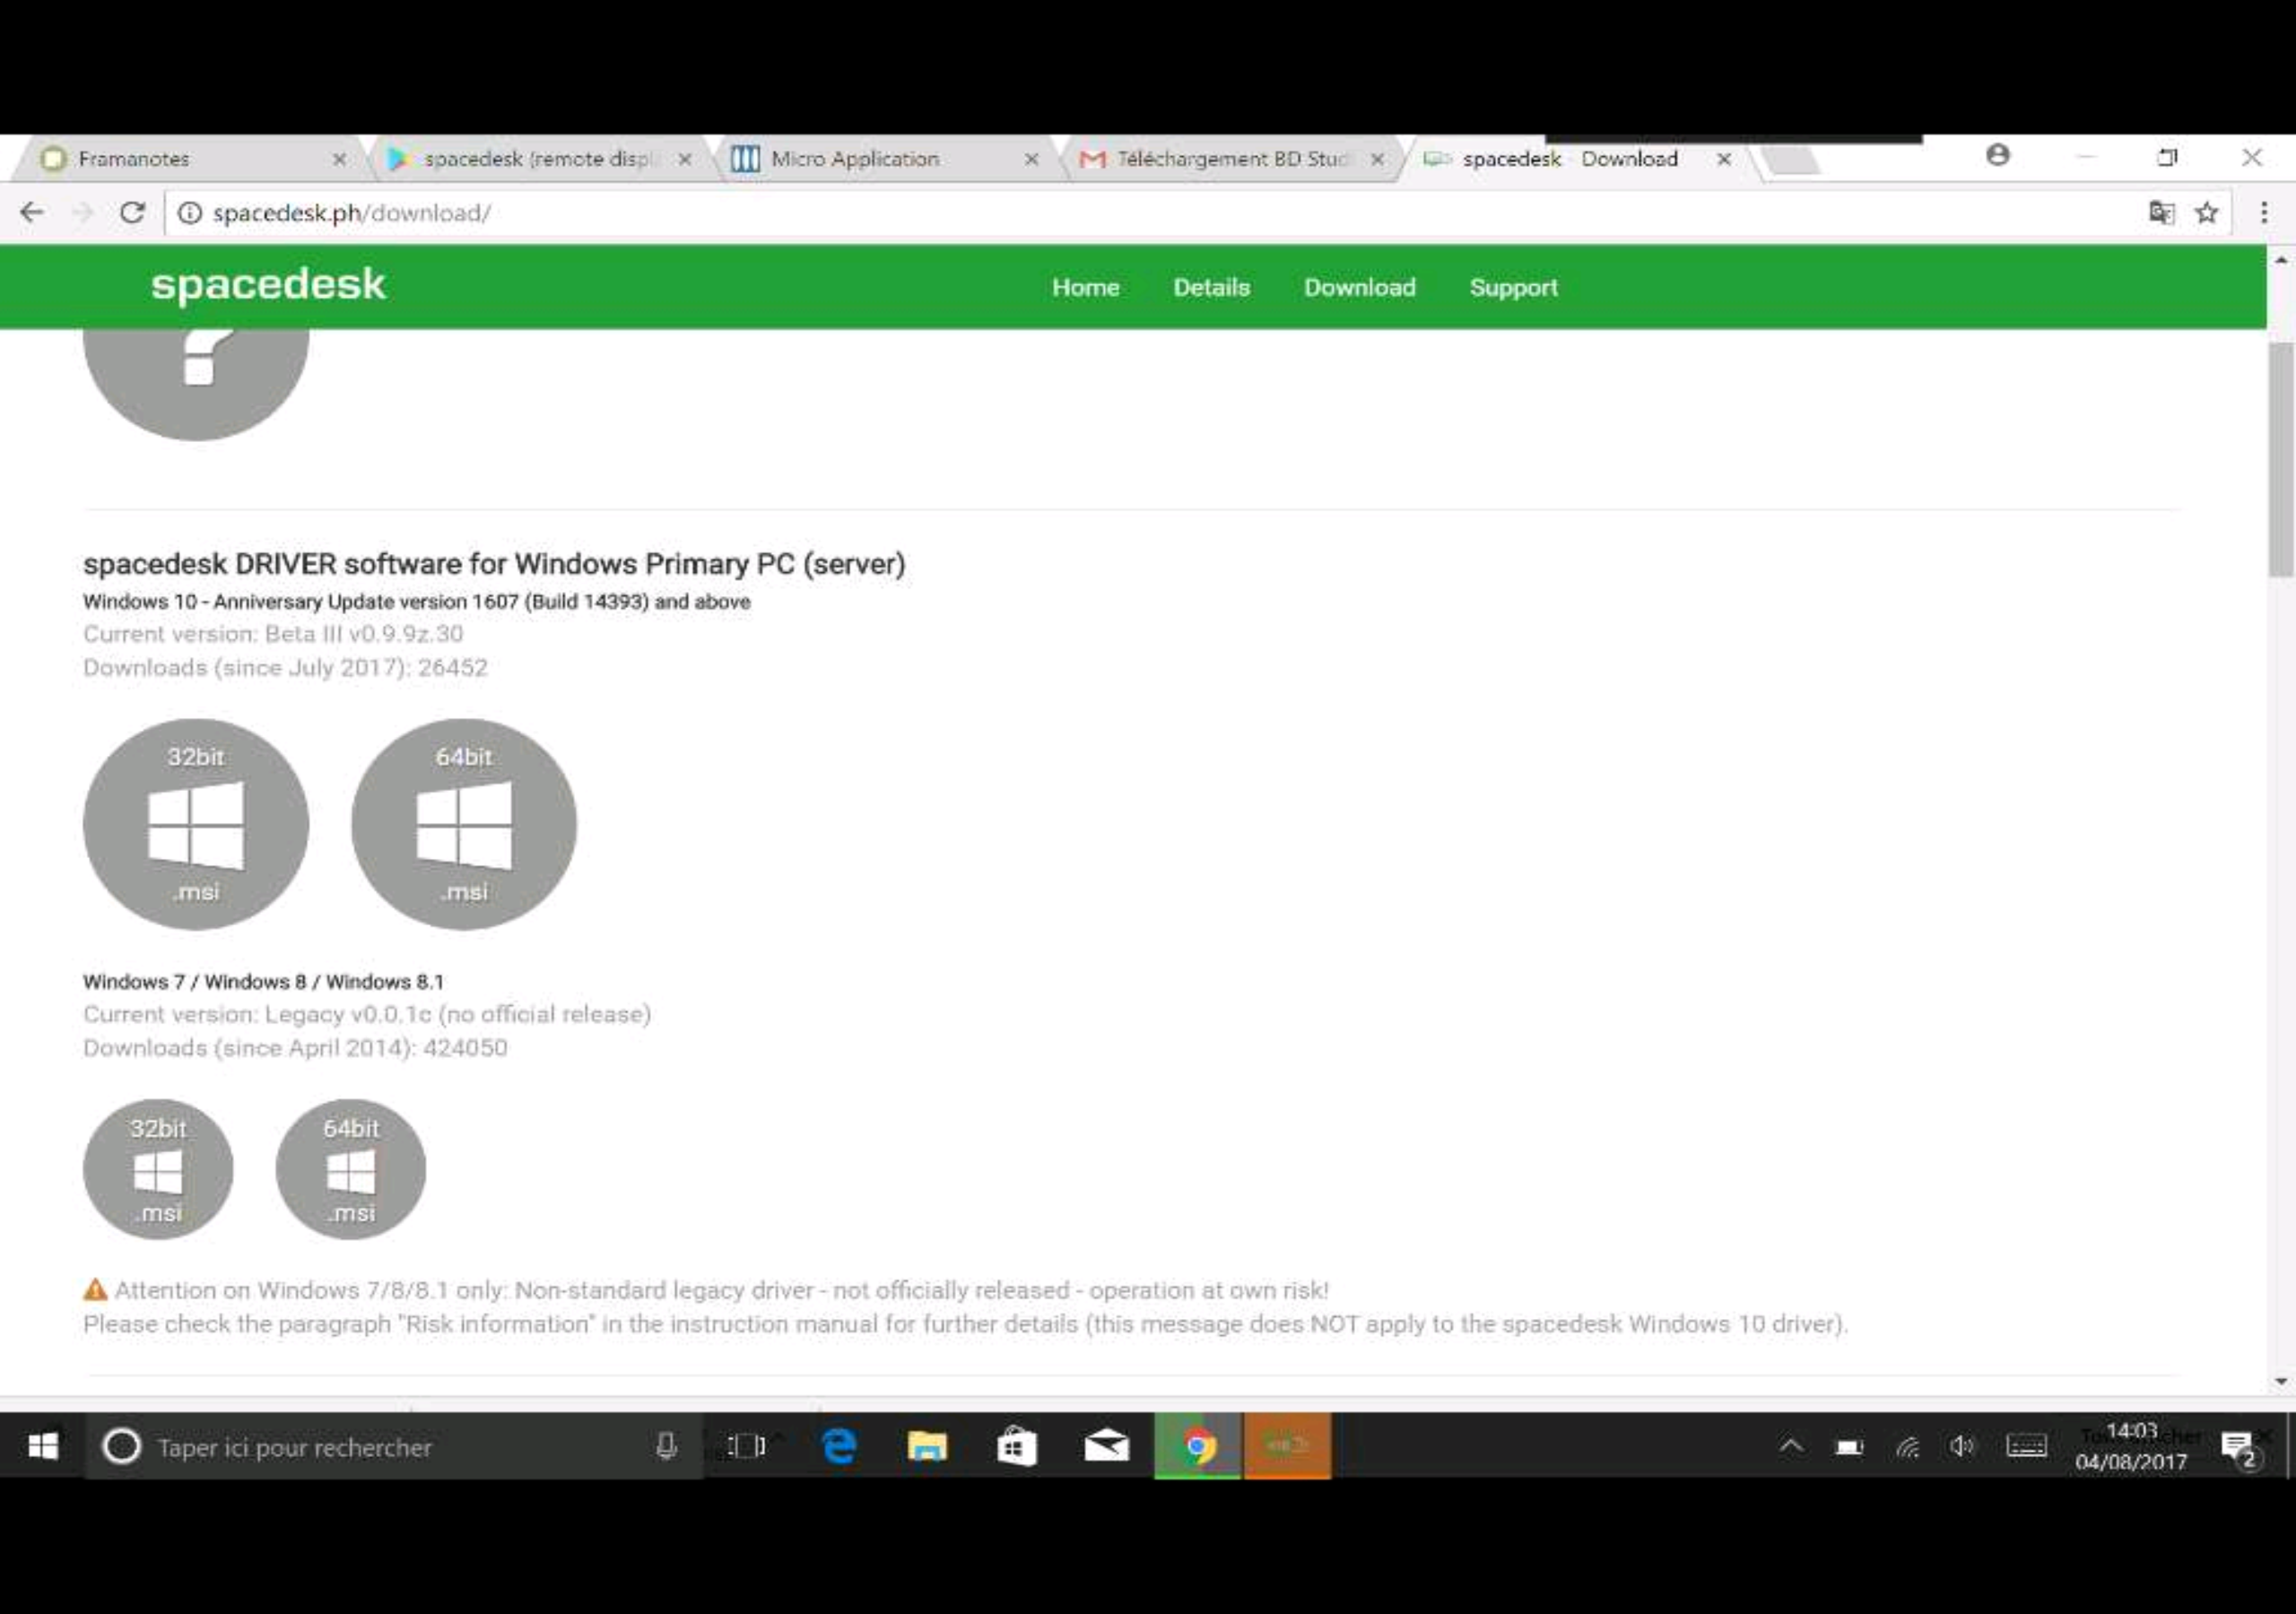Click the text 'Downloads (since July 2017): 26452'
Viewport: 2296px width, 1614px height.
pyautogui.click(x=285, y=667)
